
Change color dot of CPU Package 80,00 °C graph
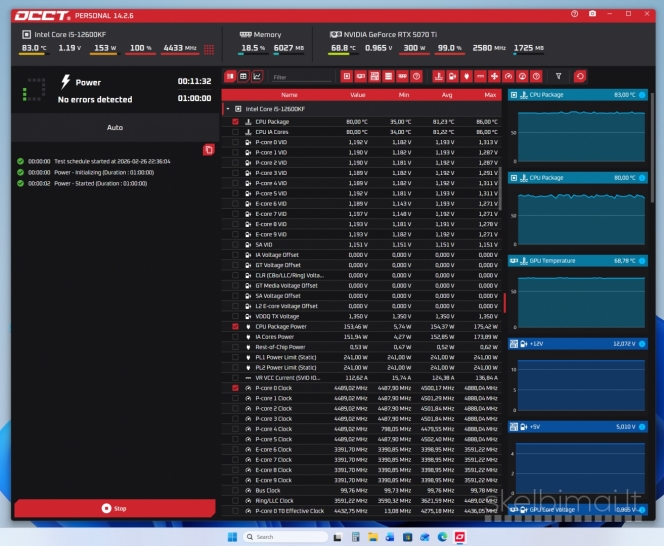pyautogui.click(x=642, y=178)
